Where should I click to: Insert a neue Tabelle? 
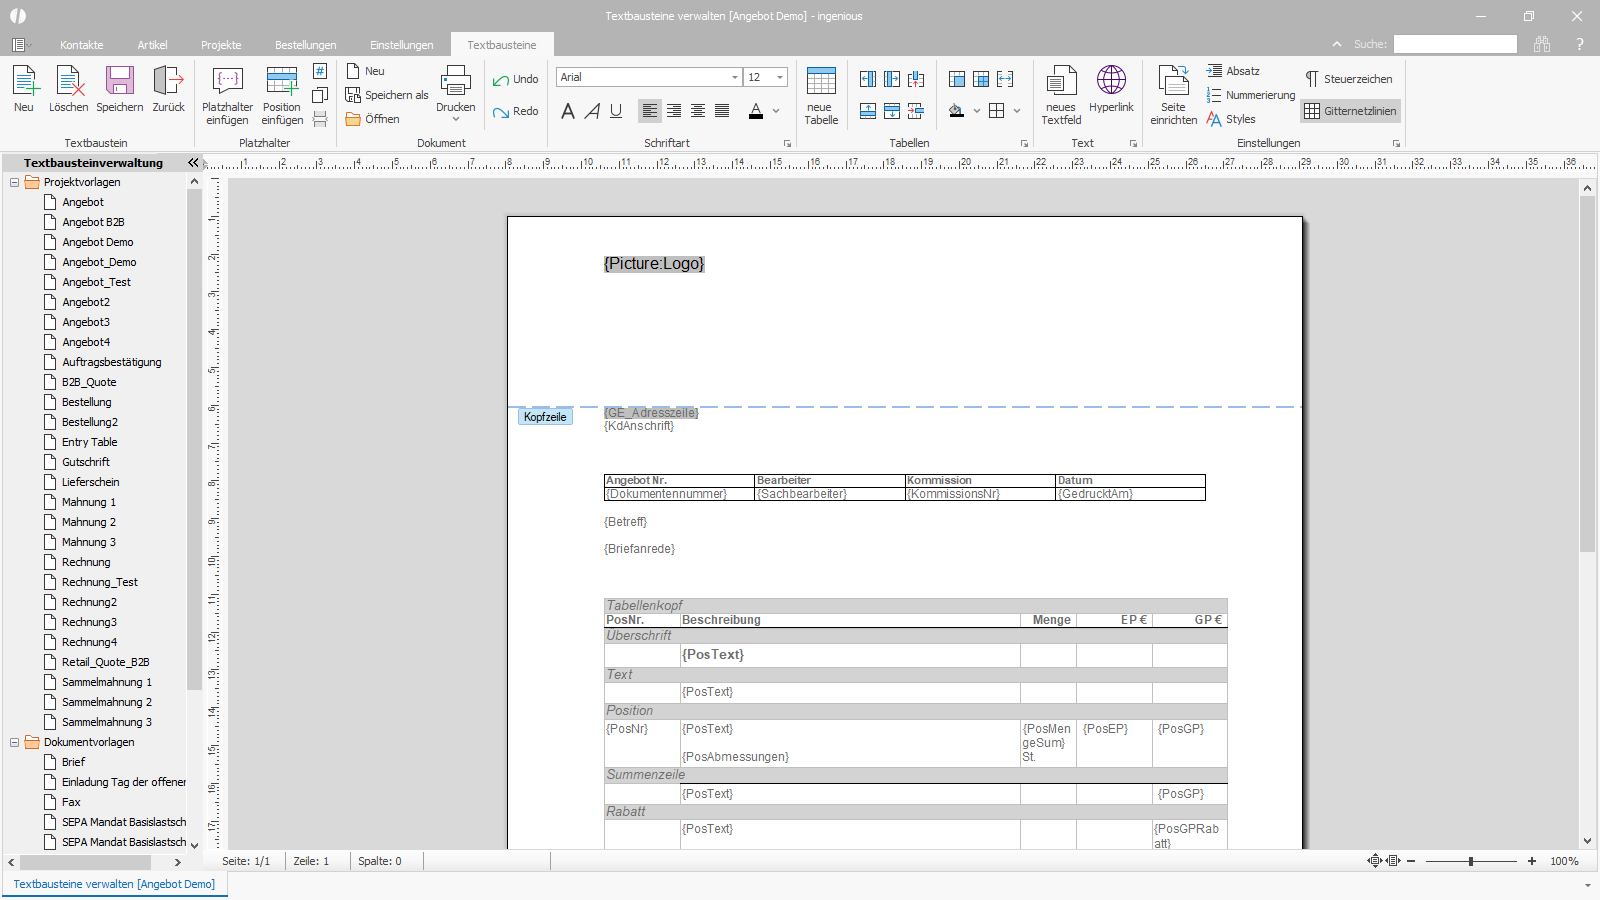pos(821,96)
